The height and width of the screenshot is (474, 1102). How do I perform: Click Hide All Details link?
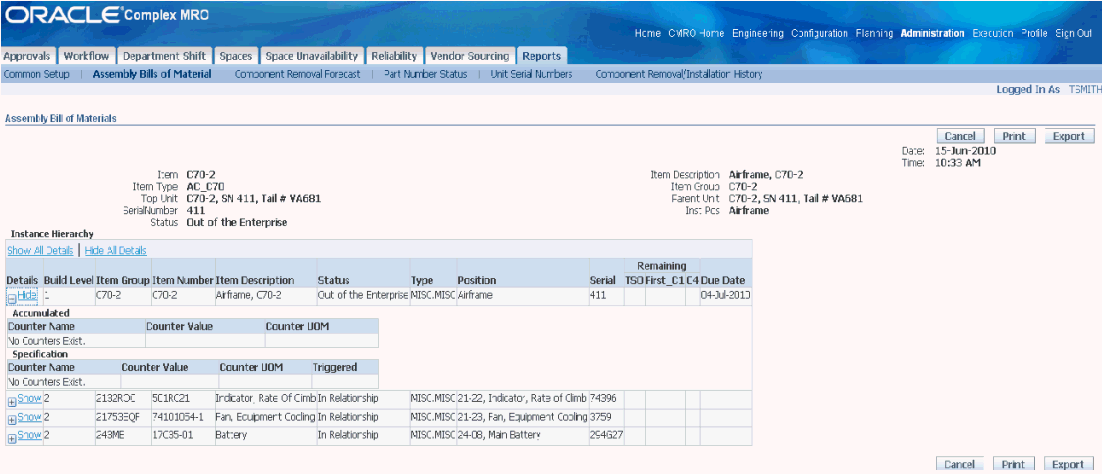(x=115, y=250)
